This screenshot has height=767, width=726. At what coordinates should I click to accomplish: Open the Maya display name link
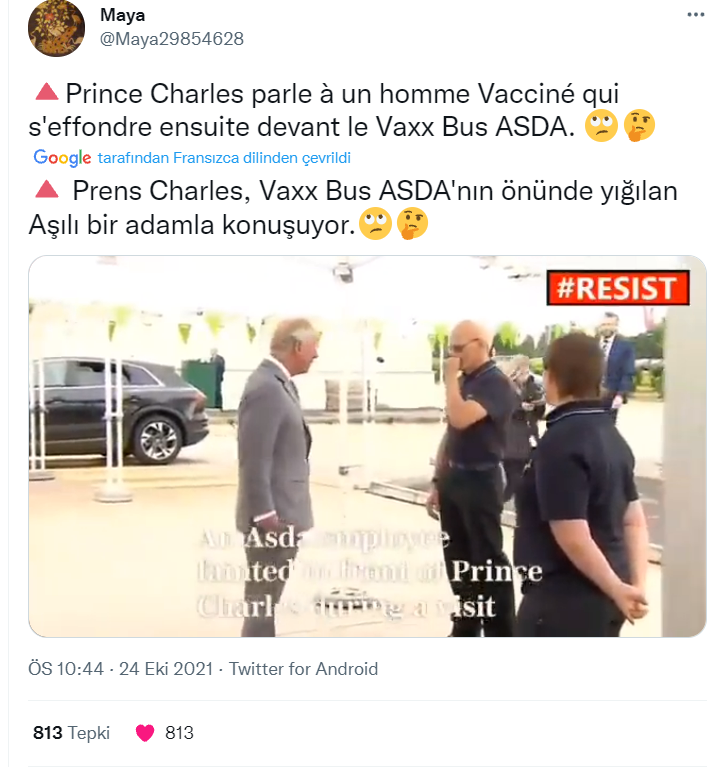pos(122,15)
